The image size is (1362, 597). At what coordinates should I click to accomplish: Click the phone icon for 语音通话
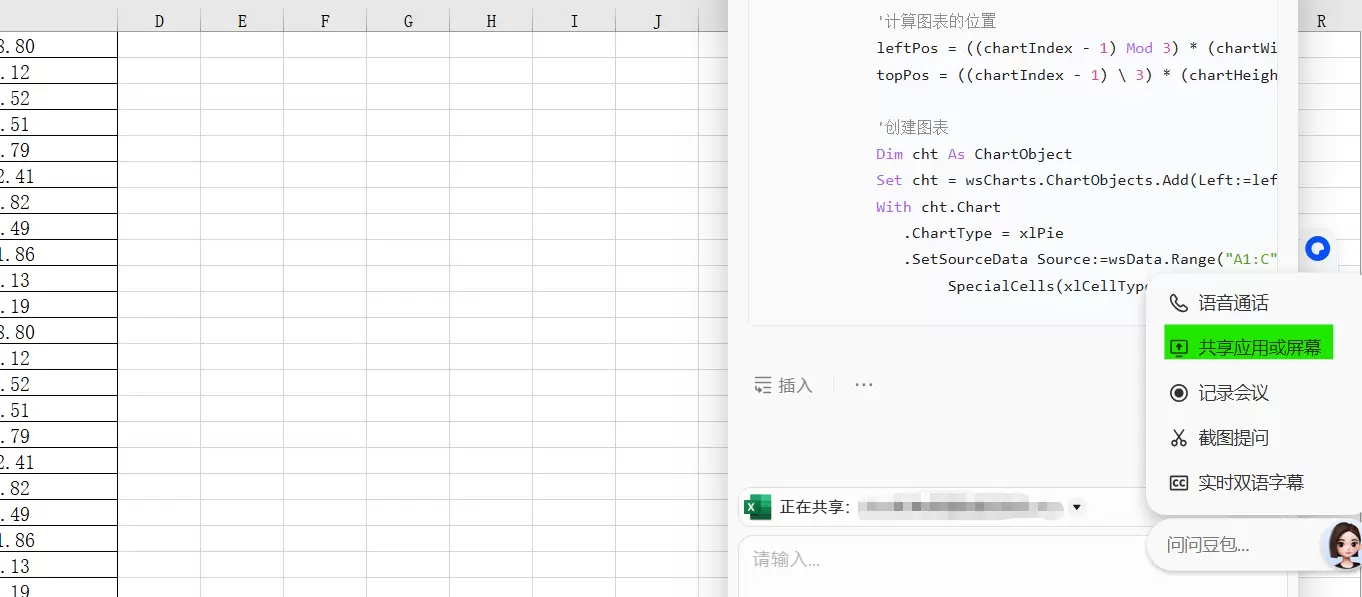(x=1179, y=303)
